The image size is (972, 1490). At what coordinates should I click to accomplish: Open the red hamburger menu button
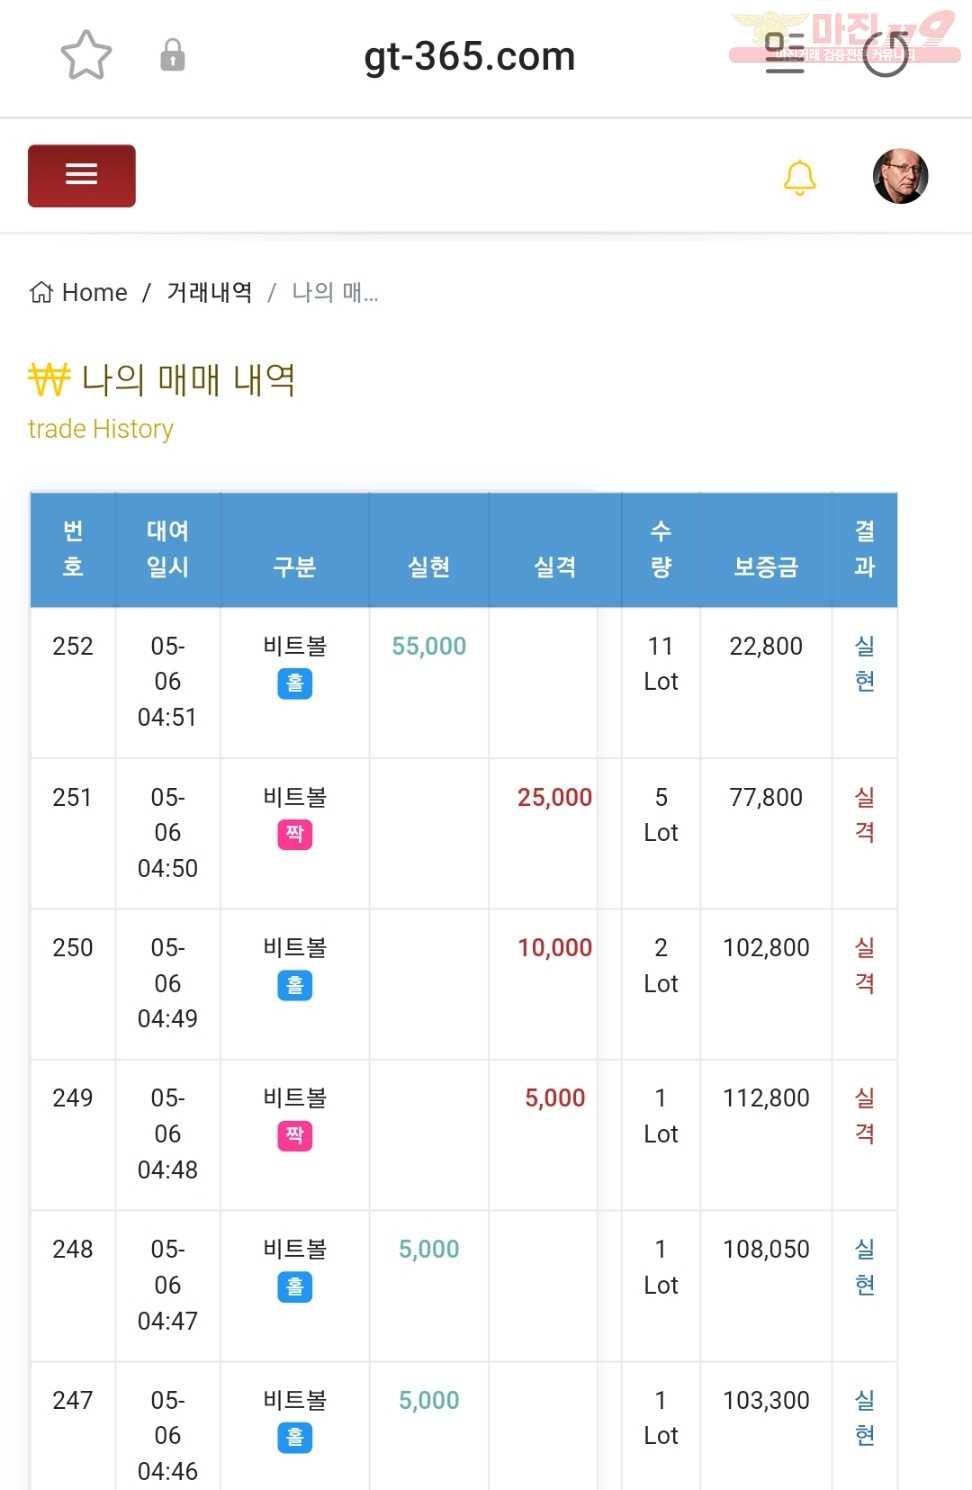(82, 176)
